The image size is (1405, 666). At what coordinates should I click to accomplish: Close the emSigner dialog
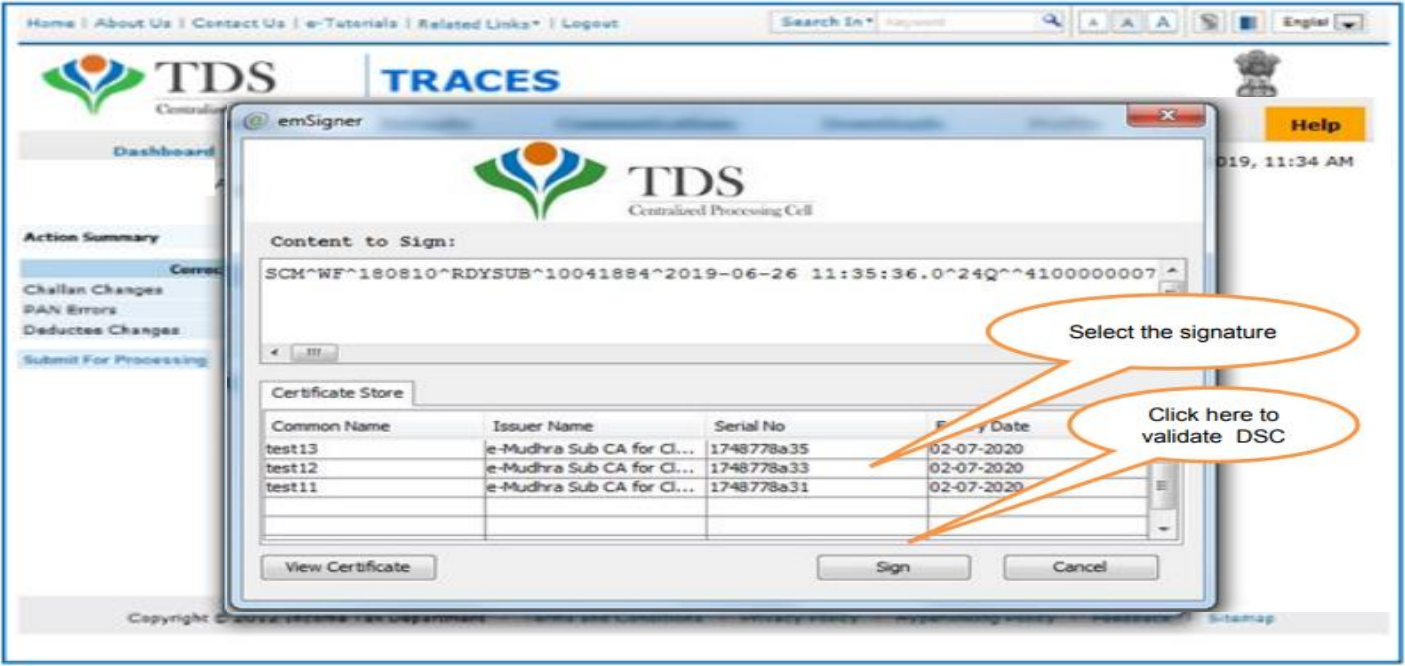[x=1165, y=117]
